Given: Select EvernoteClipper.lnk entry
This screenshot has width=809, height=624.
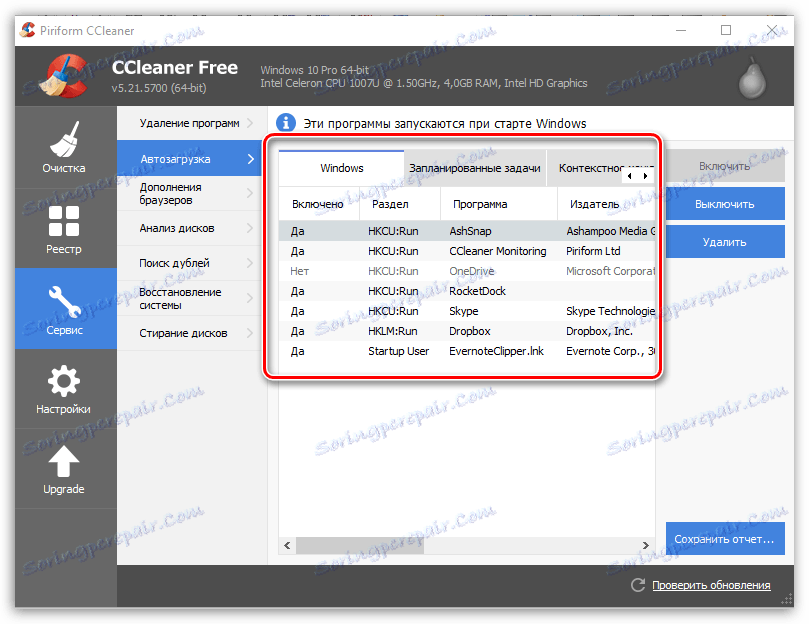Looking at the screenshot, I should 467,351.
